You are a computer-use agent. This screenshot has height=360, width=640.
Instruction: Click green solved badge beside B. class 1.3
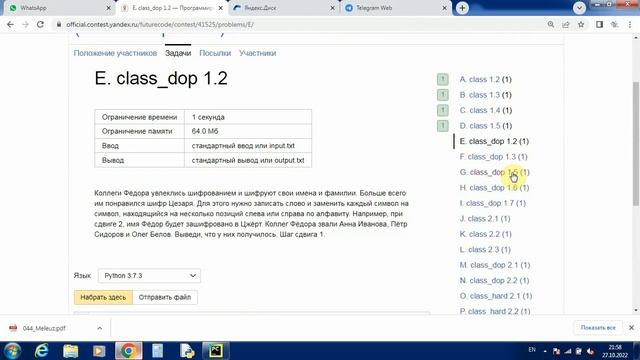442,95
